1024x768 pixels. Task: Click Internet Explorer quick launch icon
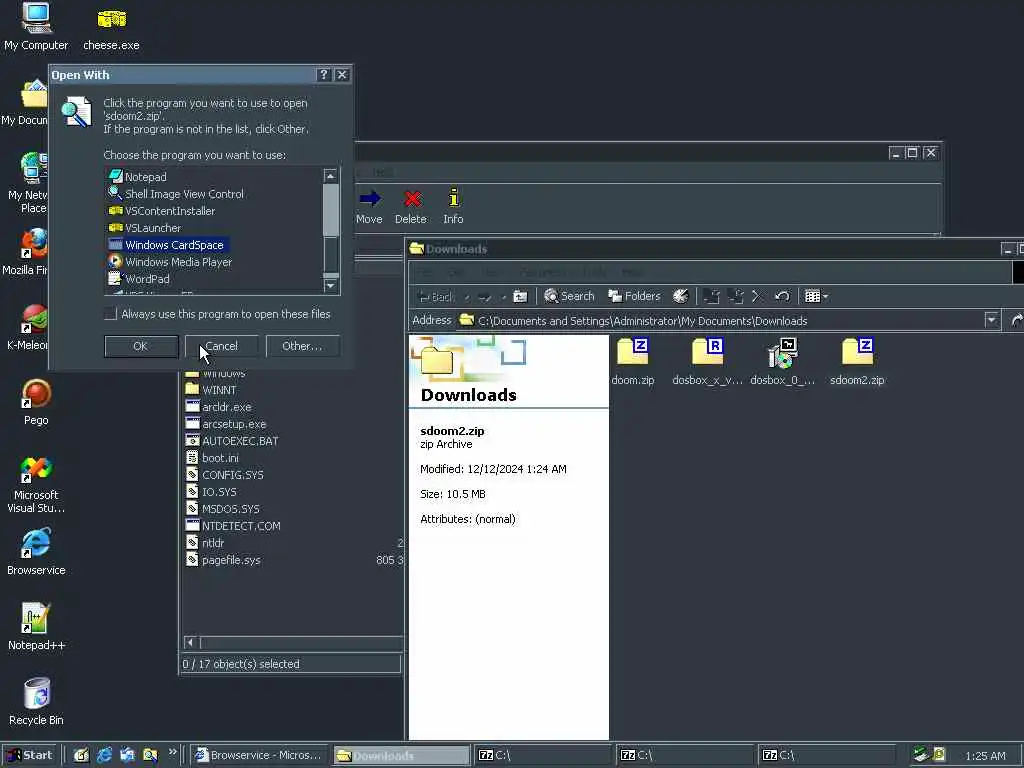tap(104, 756)
